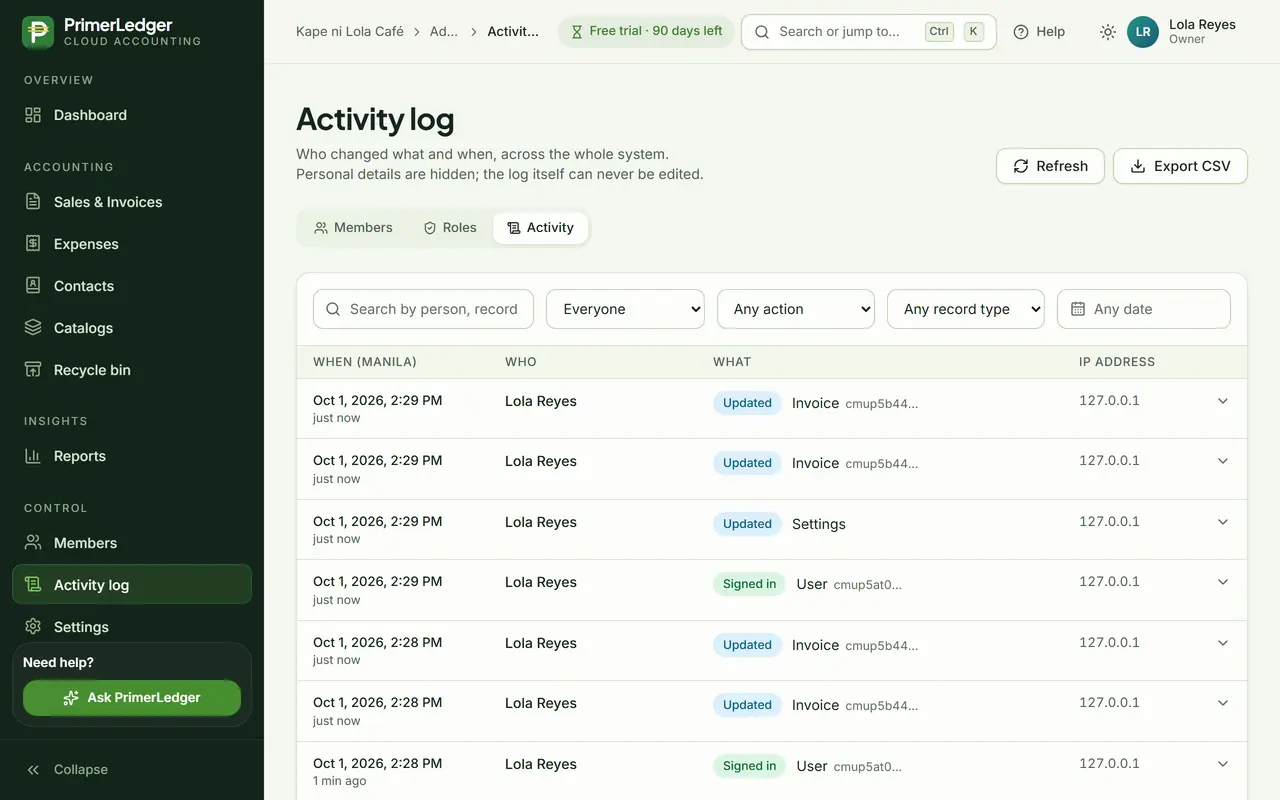Screen dimensions: 1280x800
Task: Toggle the light/dark theme sun icon
Action: 1107,32
